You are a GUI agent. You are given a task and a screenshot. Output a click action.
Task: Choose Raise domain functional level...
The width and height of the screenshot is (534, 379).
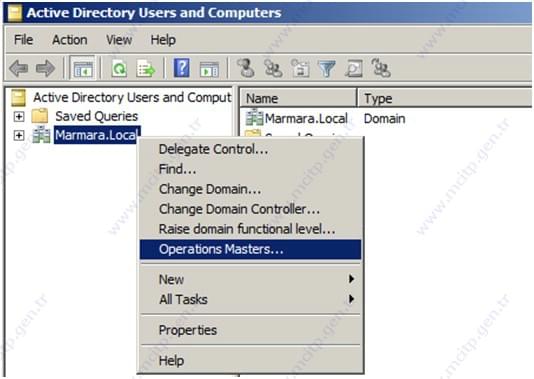tap(251, 229)
